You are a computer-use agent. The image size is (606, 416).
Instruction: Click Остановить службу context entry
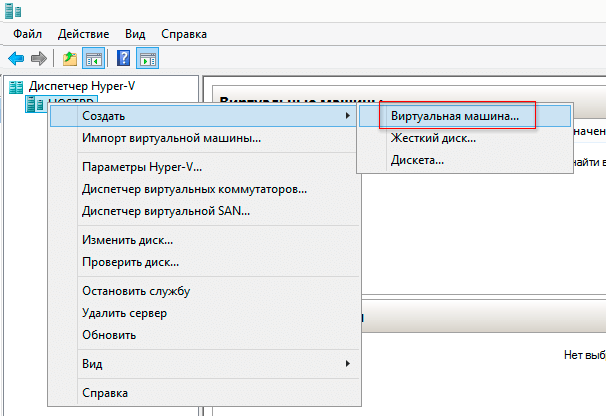[205, 291]
